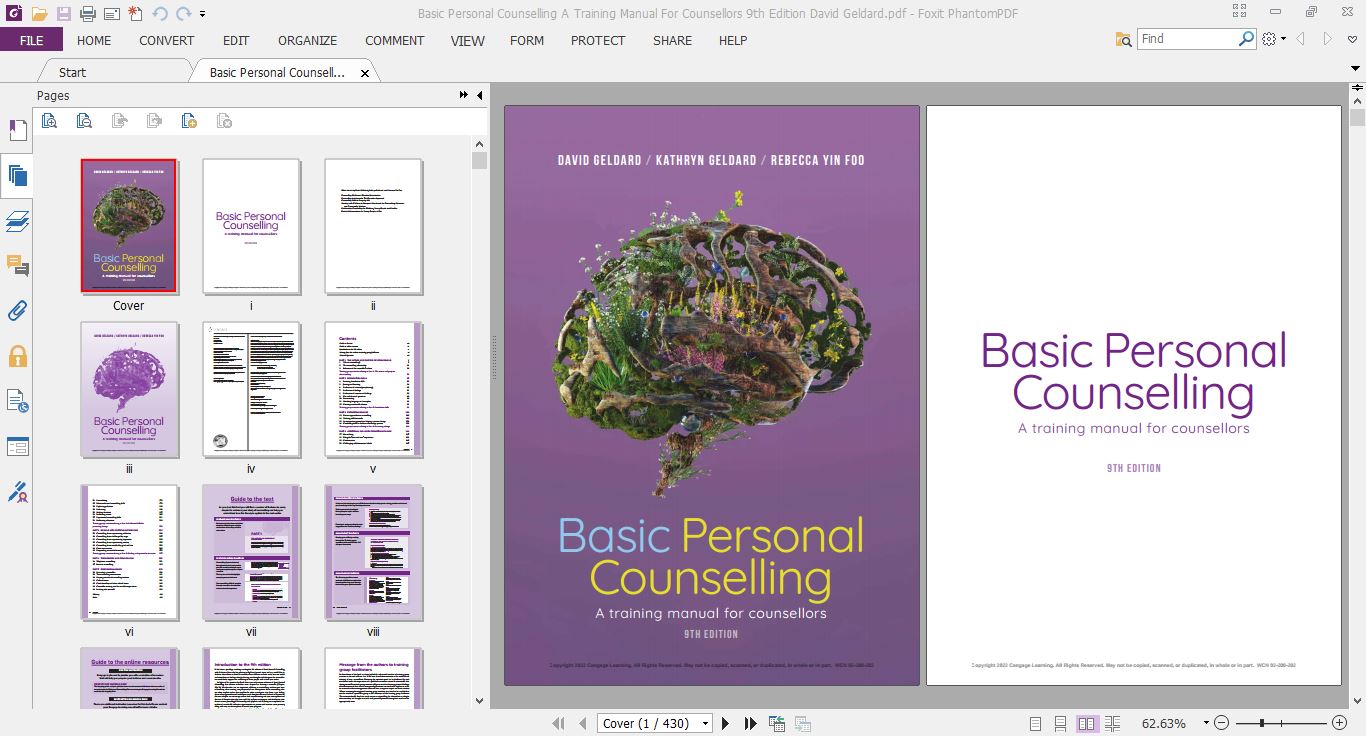Open the CONVERT ribbon tab

coord(167,40)
